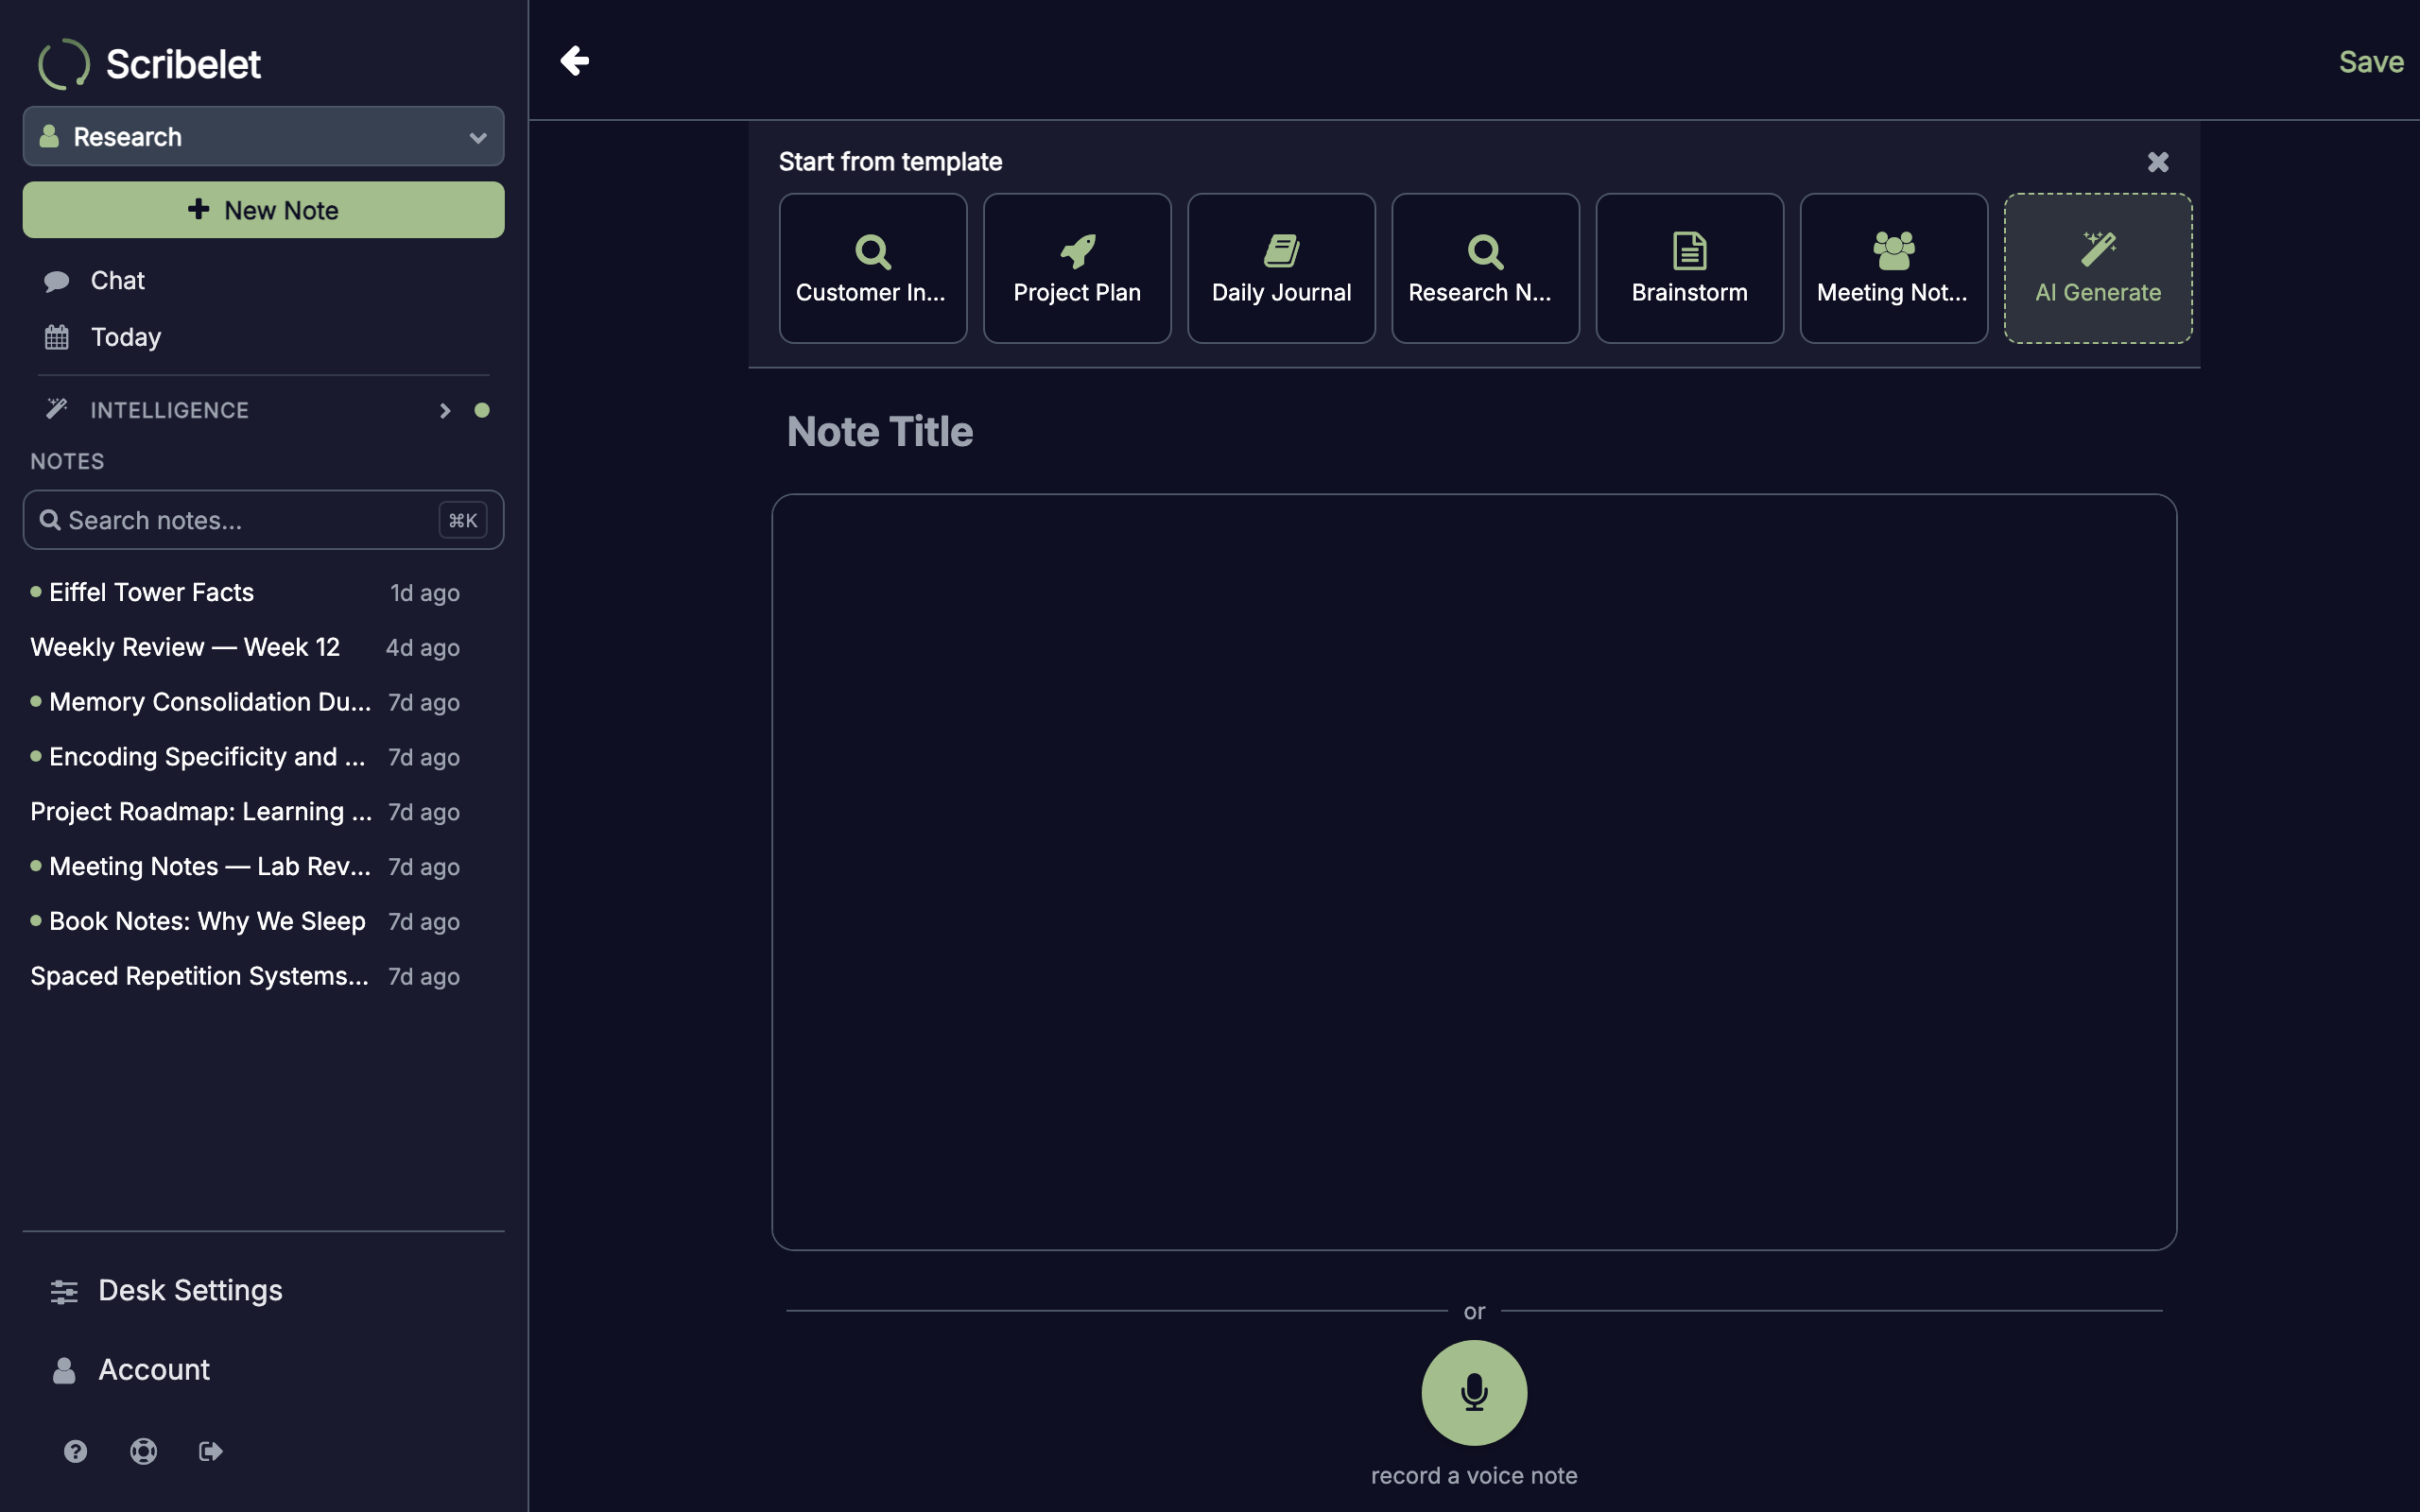Open the Account page
The width and height of the screenshot is (2420, 1512).
coord(263,1370)
